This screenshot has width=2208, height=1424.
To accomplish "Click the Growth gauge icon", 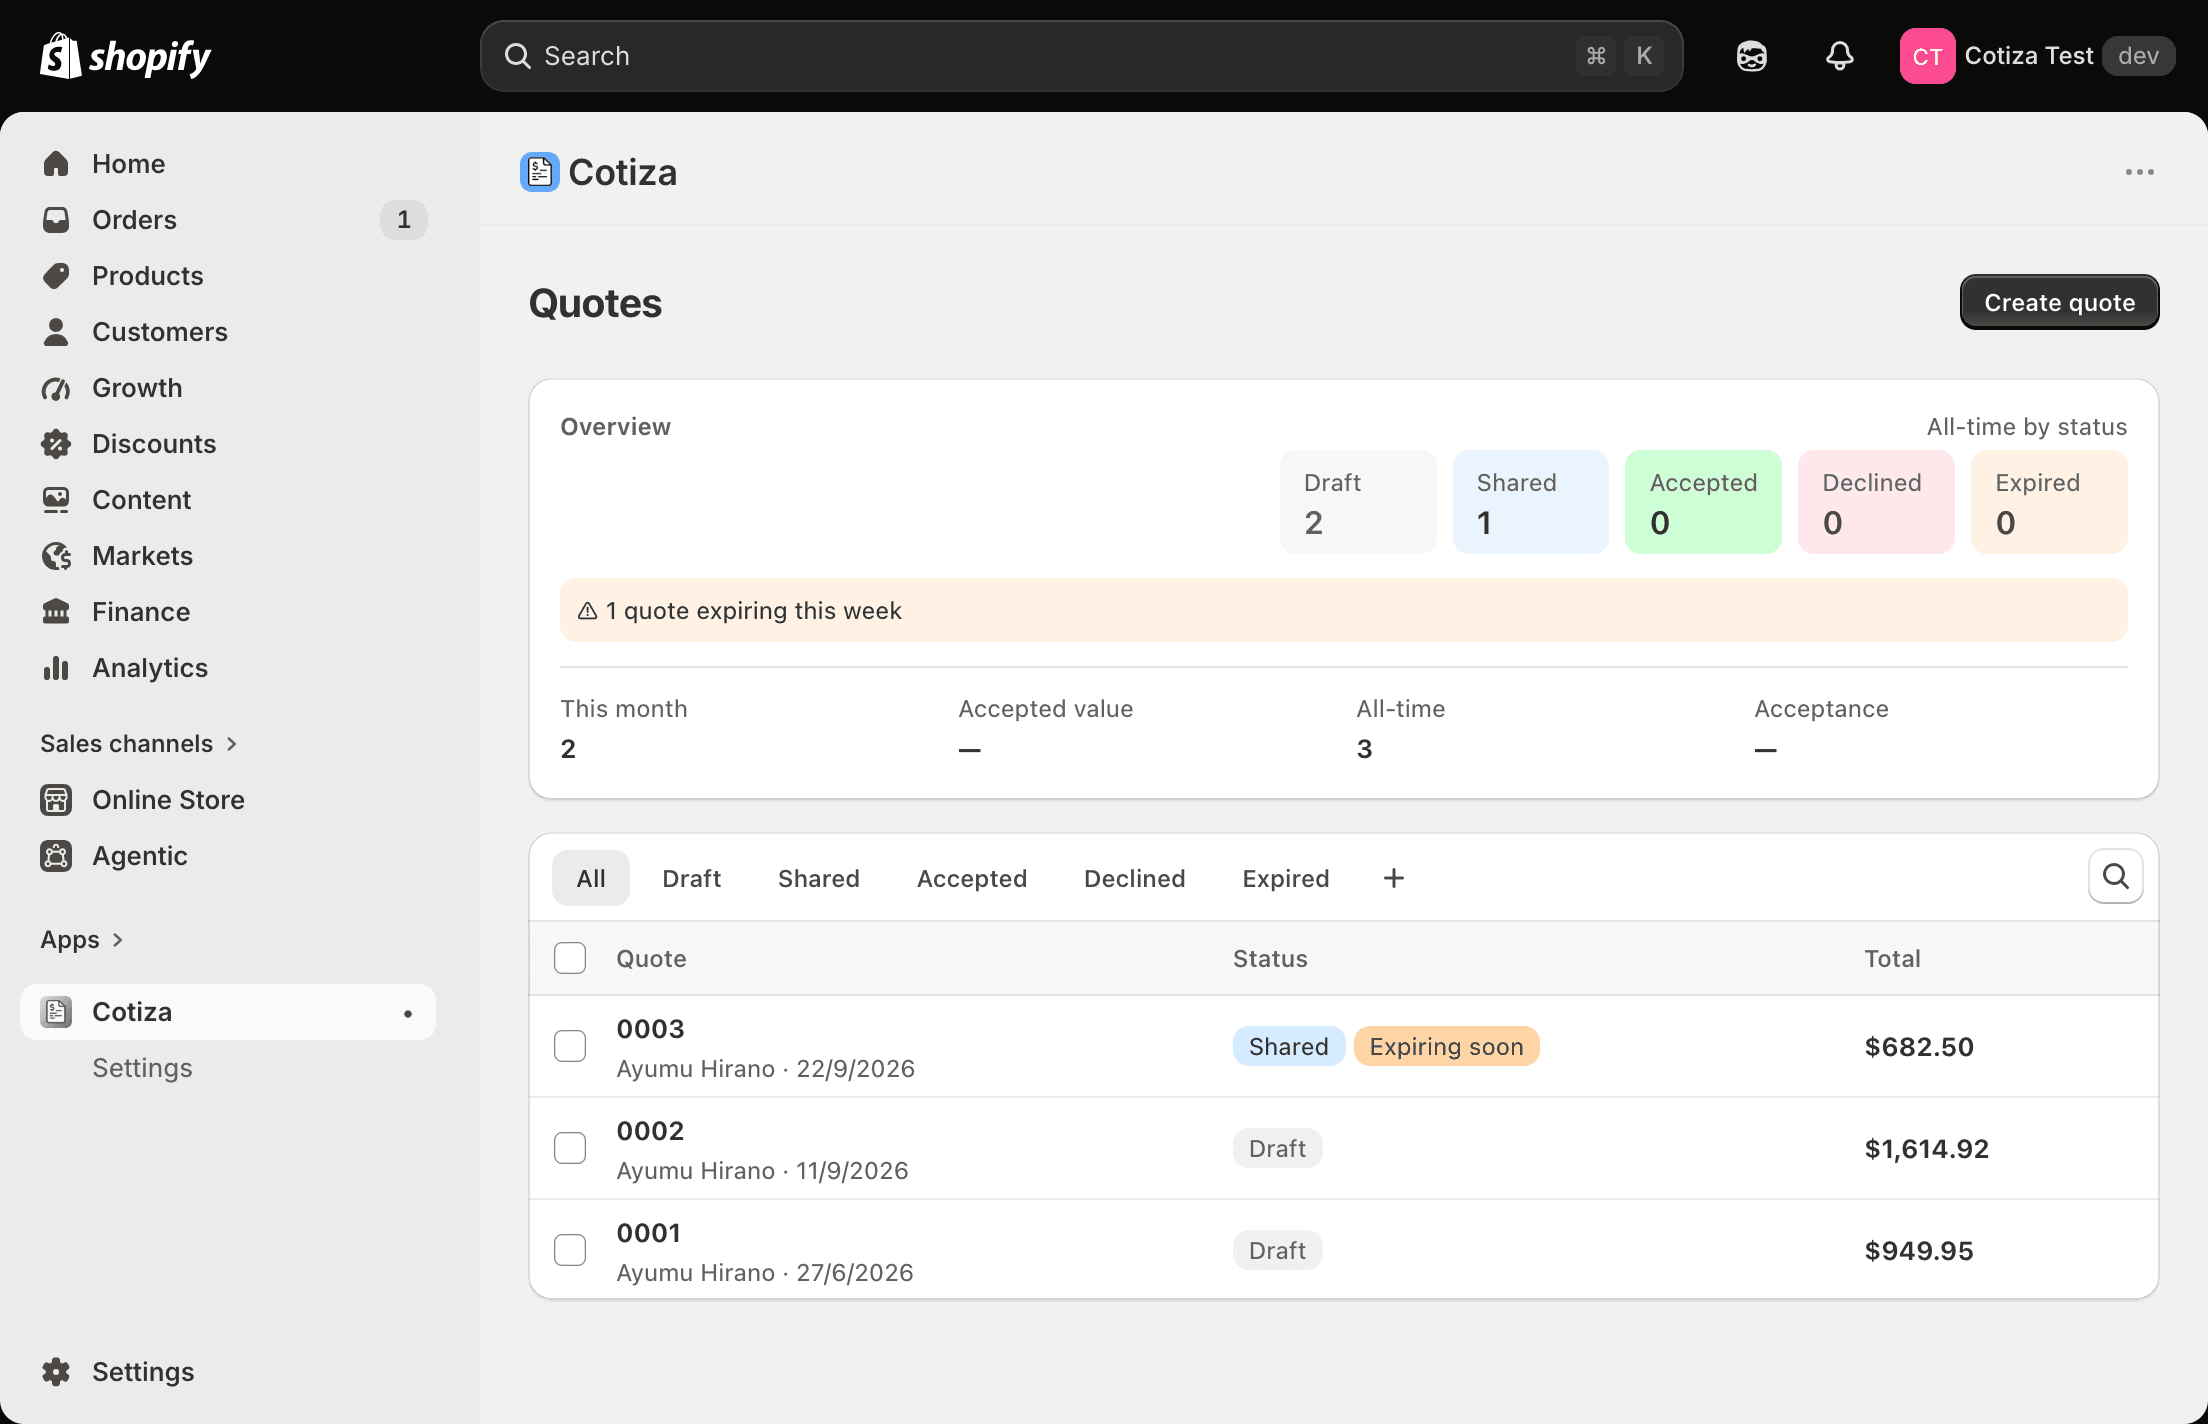I will coord(56,388).
